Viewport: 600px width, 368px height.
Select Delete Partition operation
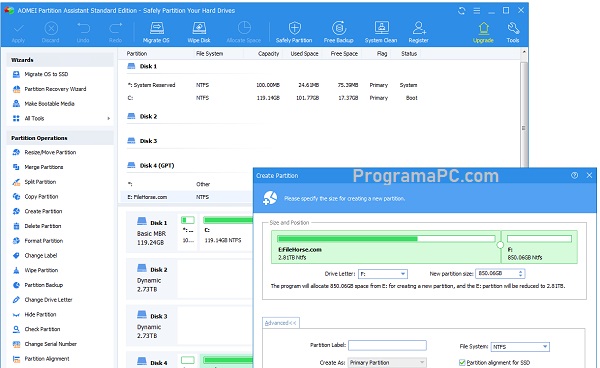pos(43,226)
